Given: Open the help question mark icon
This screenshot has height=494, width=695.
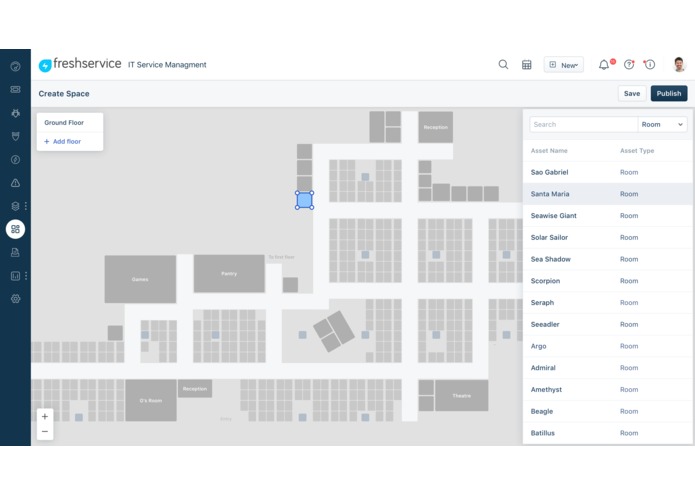Looking at the screenshot, I should pyautogui.click(x=629, y=65).
